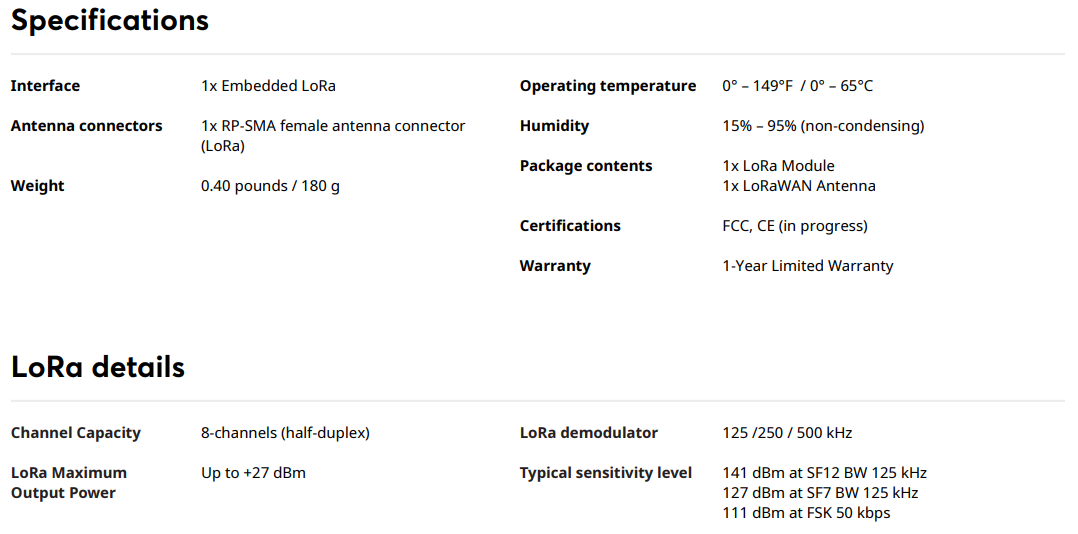Click the 'Up to +27 dBm' value
The width and height of the screenshot is (1078, 534).
253,473
